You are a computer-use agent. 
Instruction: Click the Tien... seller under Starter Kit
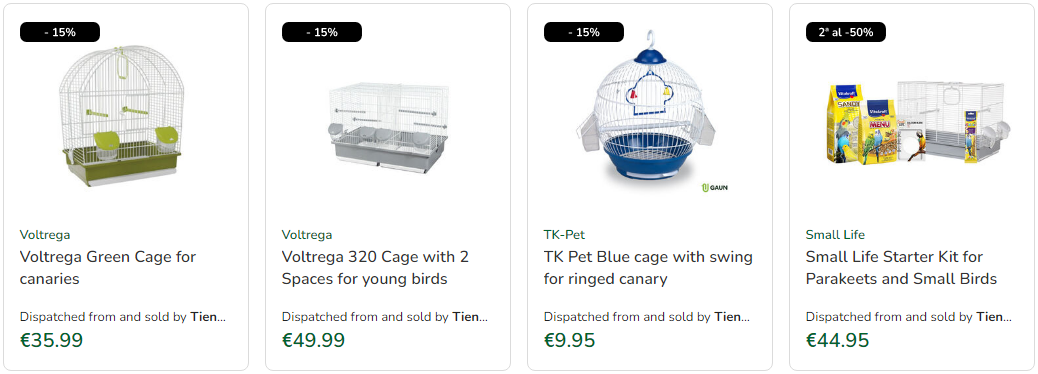pos(994,316)
